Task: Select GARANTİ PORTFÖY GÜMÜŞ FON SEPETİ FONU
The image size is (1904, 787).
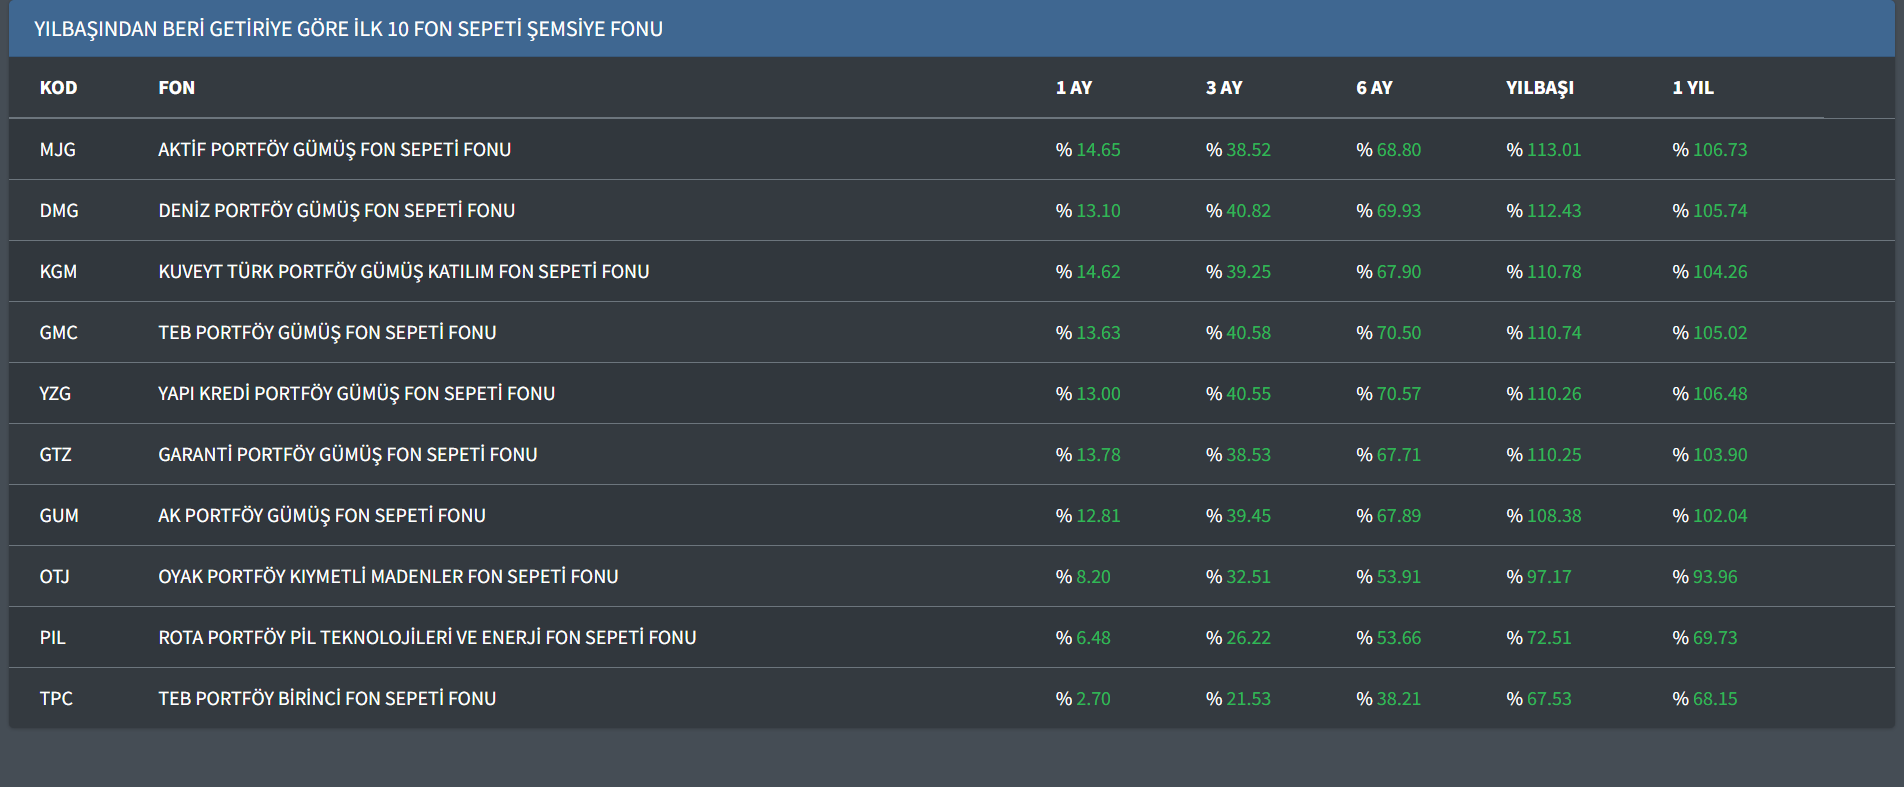Action: point(347,455)
